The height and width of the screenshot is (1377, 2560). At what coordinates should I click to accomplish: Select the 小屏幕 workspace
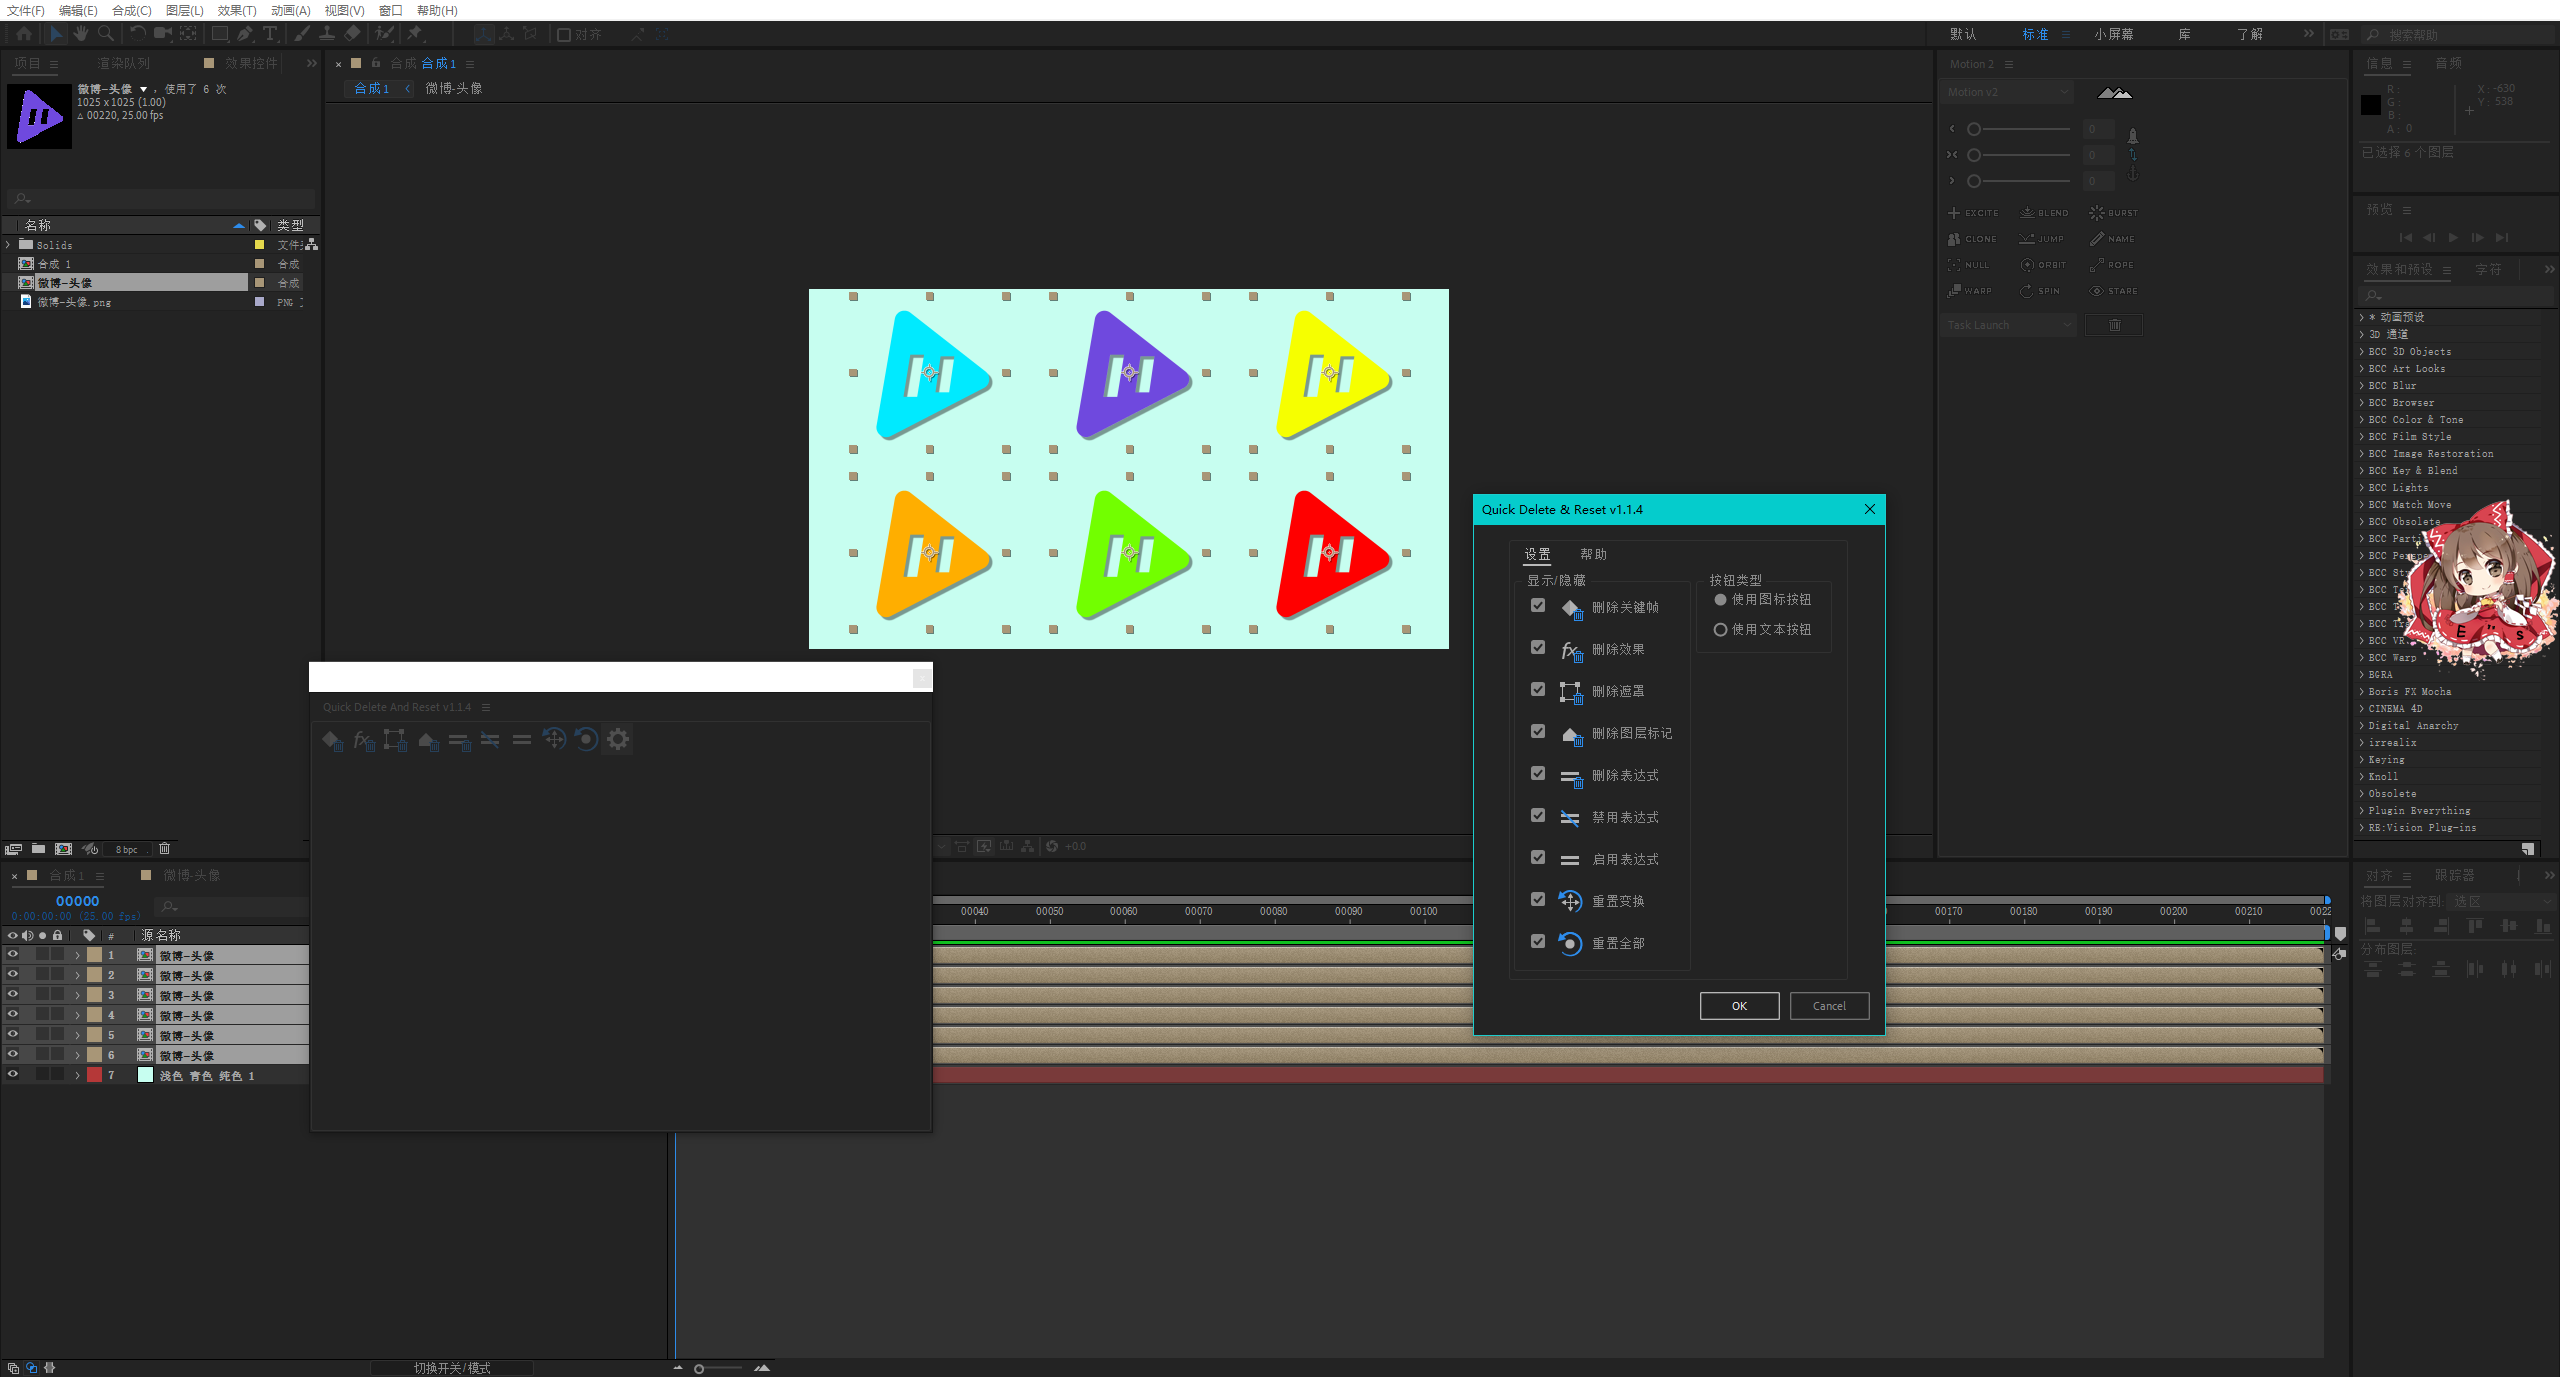tap(2114, 34)
